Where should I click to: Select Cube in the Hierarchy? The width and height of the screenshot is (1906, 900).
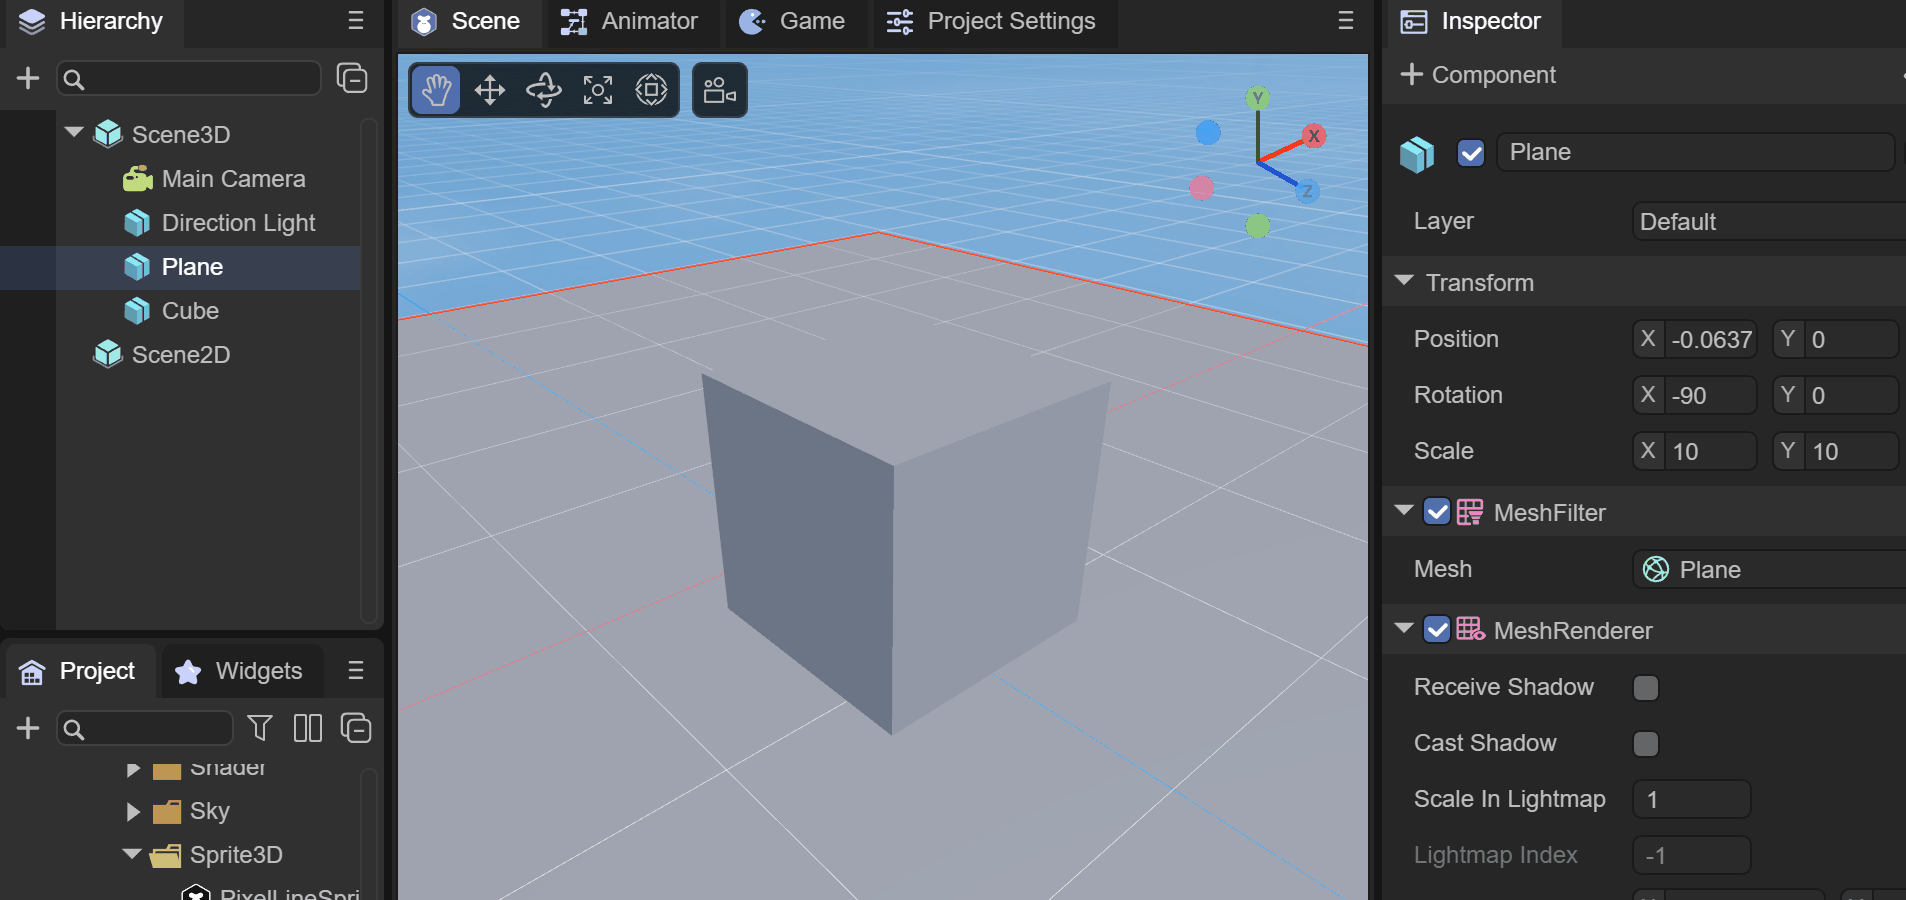click(x=190, y=311)
